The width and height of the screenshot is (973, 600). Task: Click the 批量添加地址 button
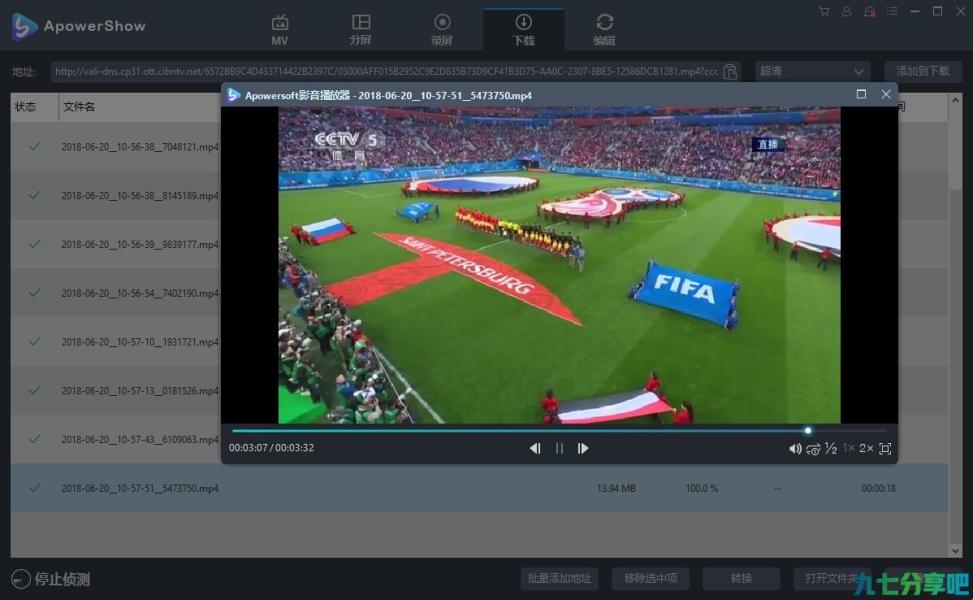(559, 579)
